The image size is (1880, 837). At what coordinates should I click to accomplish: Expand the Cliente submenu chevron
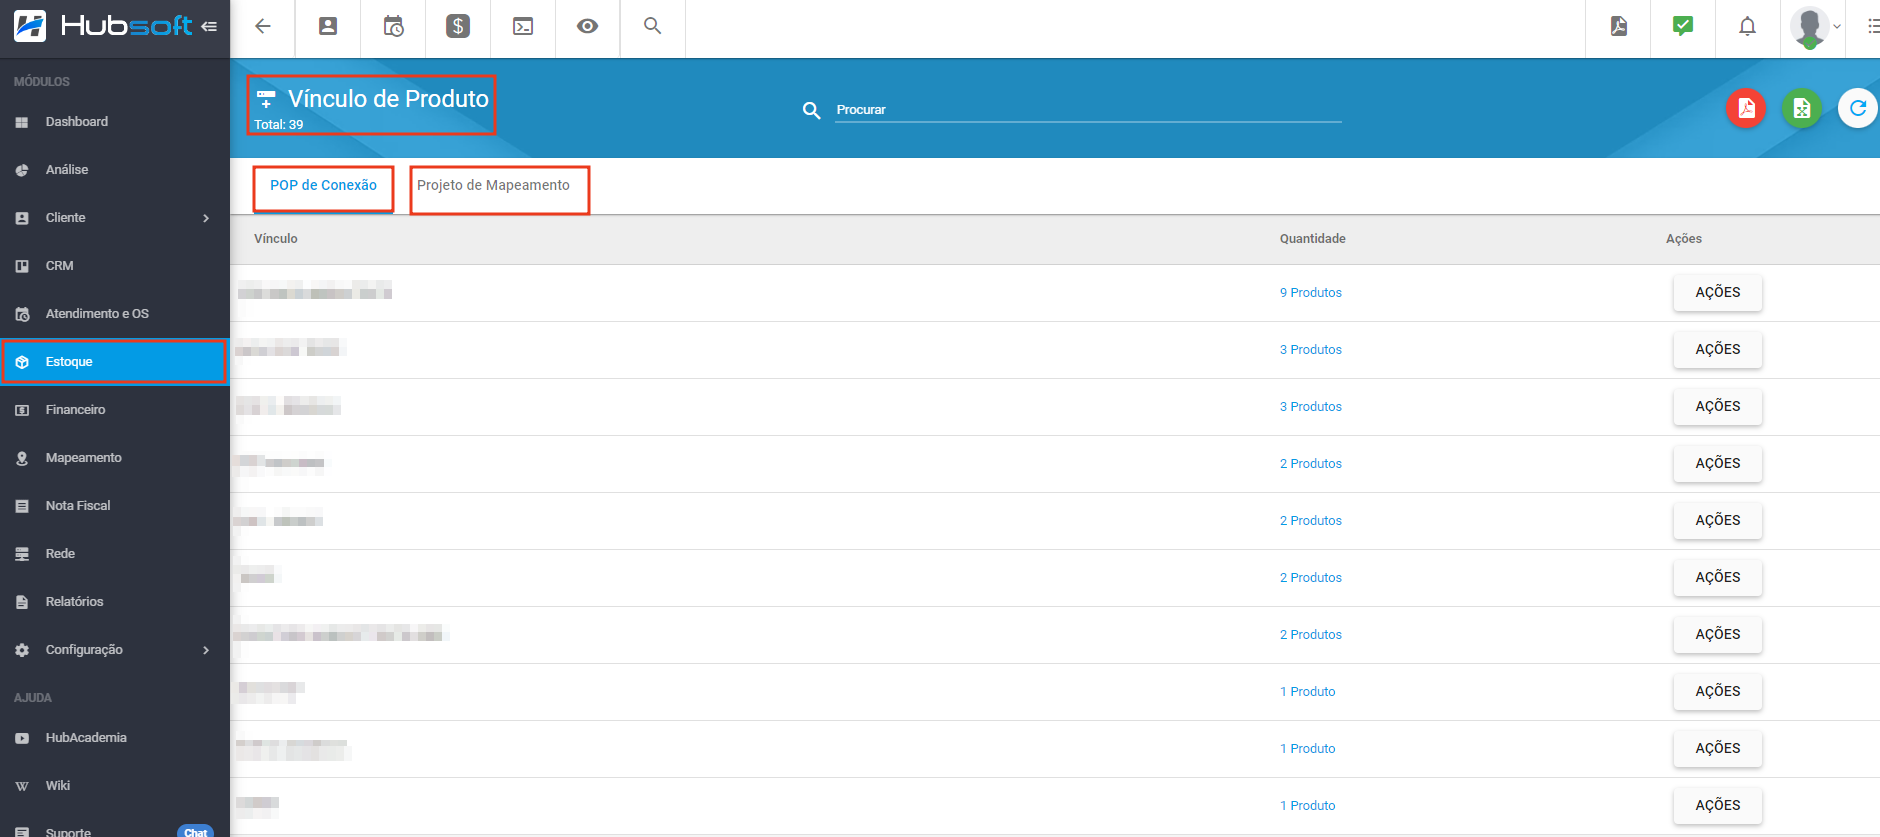pyautogui.click(x=206, y=218)
